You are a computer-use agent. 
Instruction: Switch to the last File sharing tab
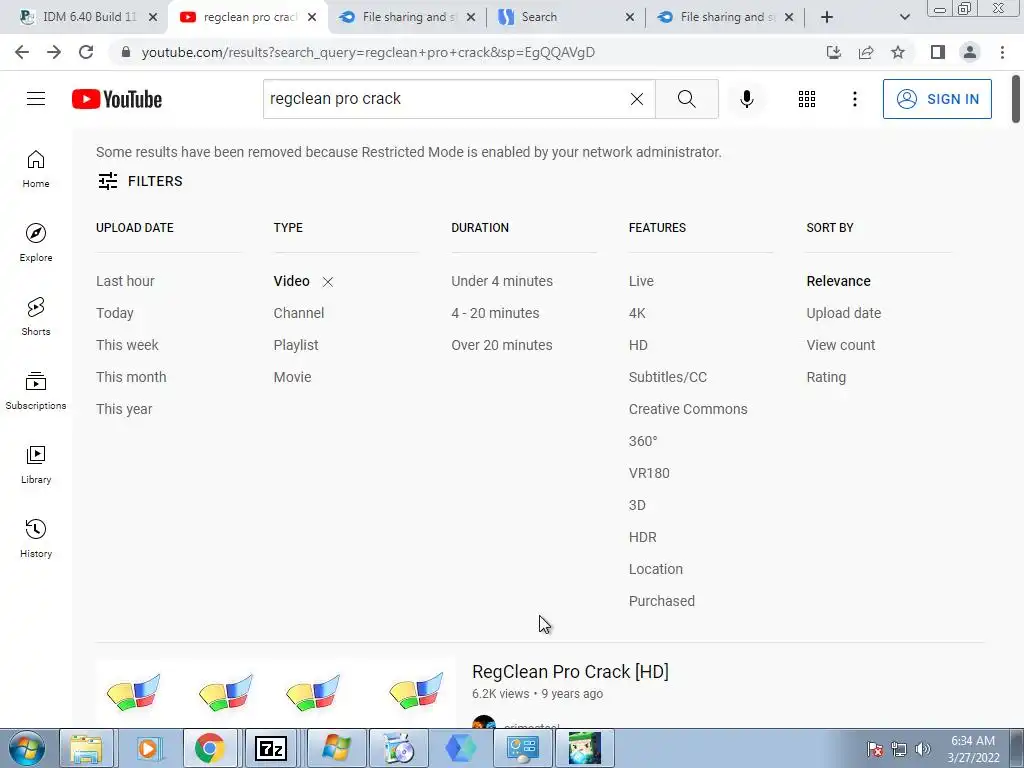(x=725, y=17)
